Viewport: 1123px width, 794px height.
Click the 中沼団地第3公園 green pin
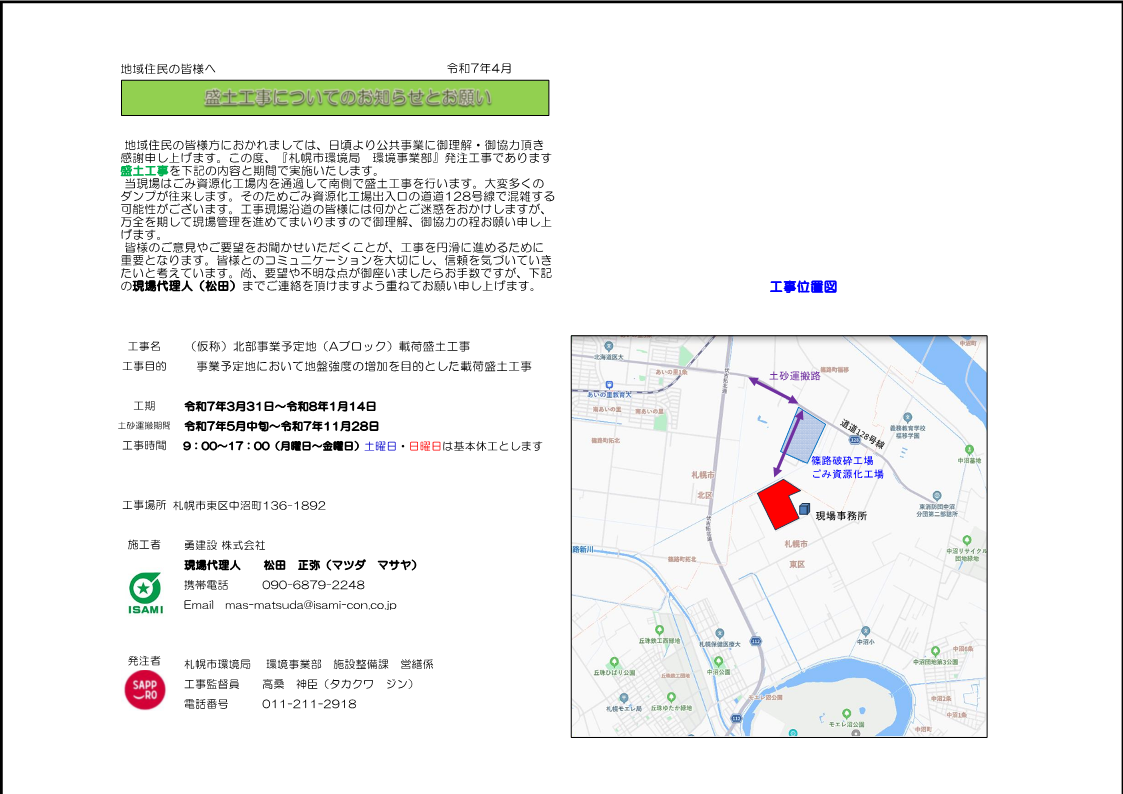[x=935, y=652]
